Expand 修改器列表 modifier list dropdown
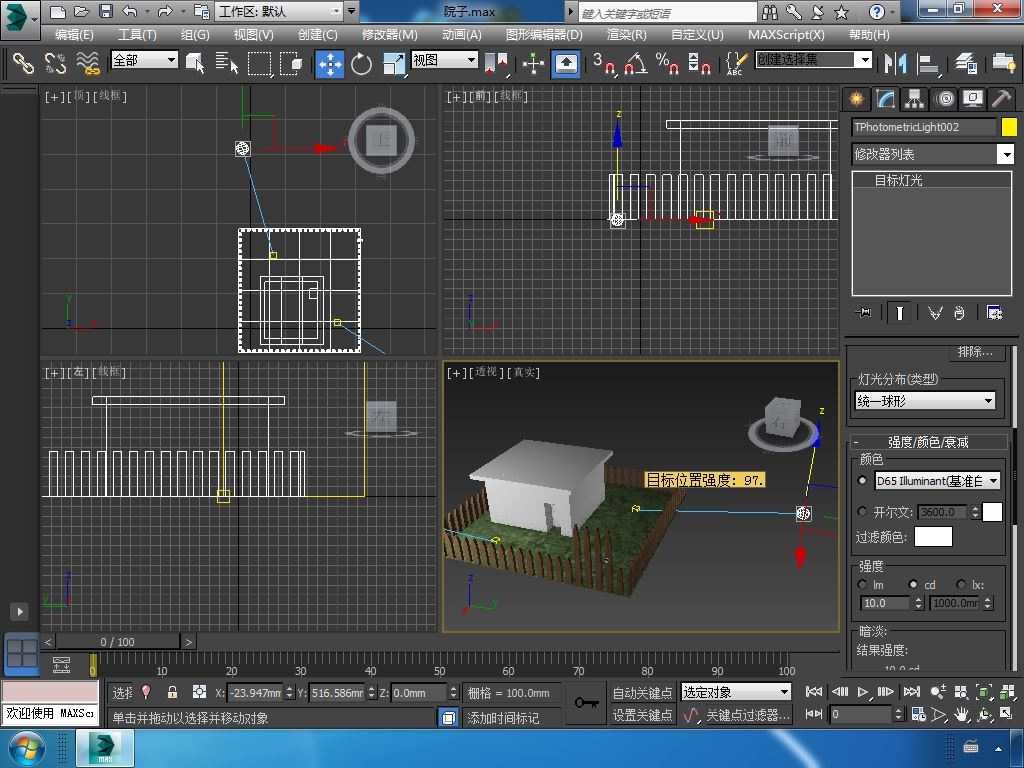The height and width of the screenshot is (768, 1024). click(933, 154)
